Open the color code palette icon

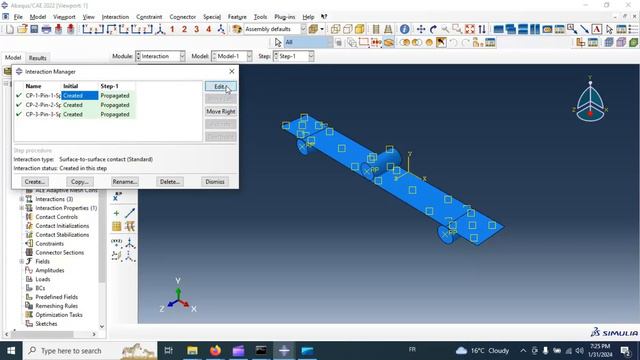pyautogui.click(x=237, y=29)
